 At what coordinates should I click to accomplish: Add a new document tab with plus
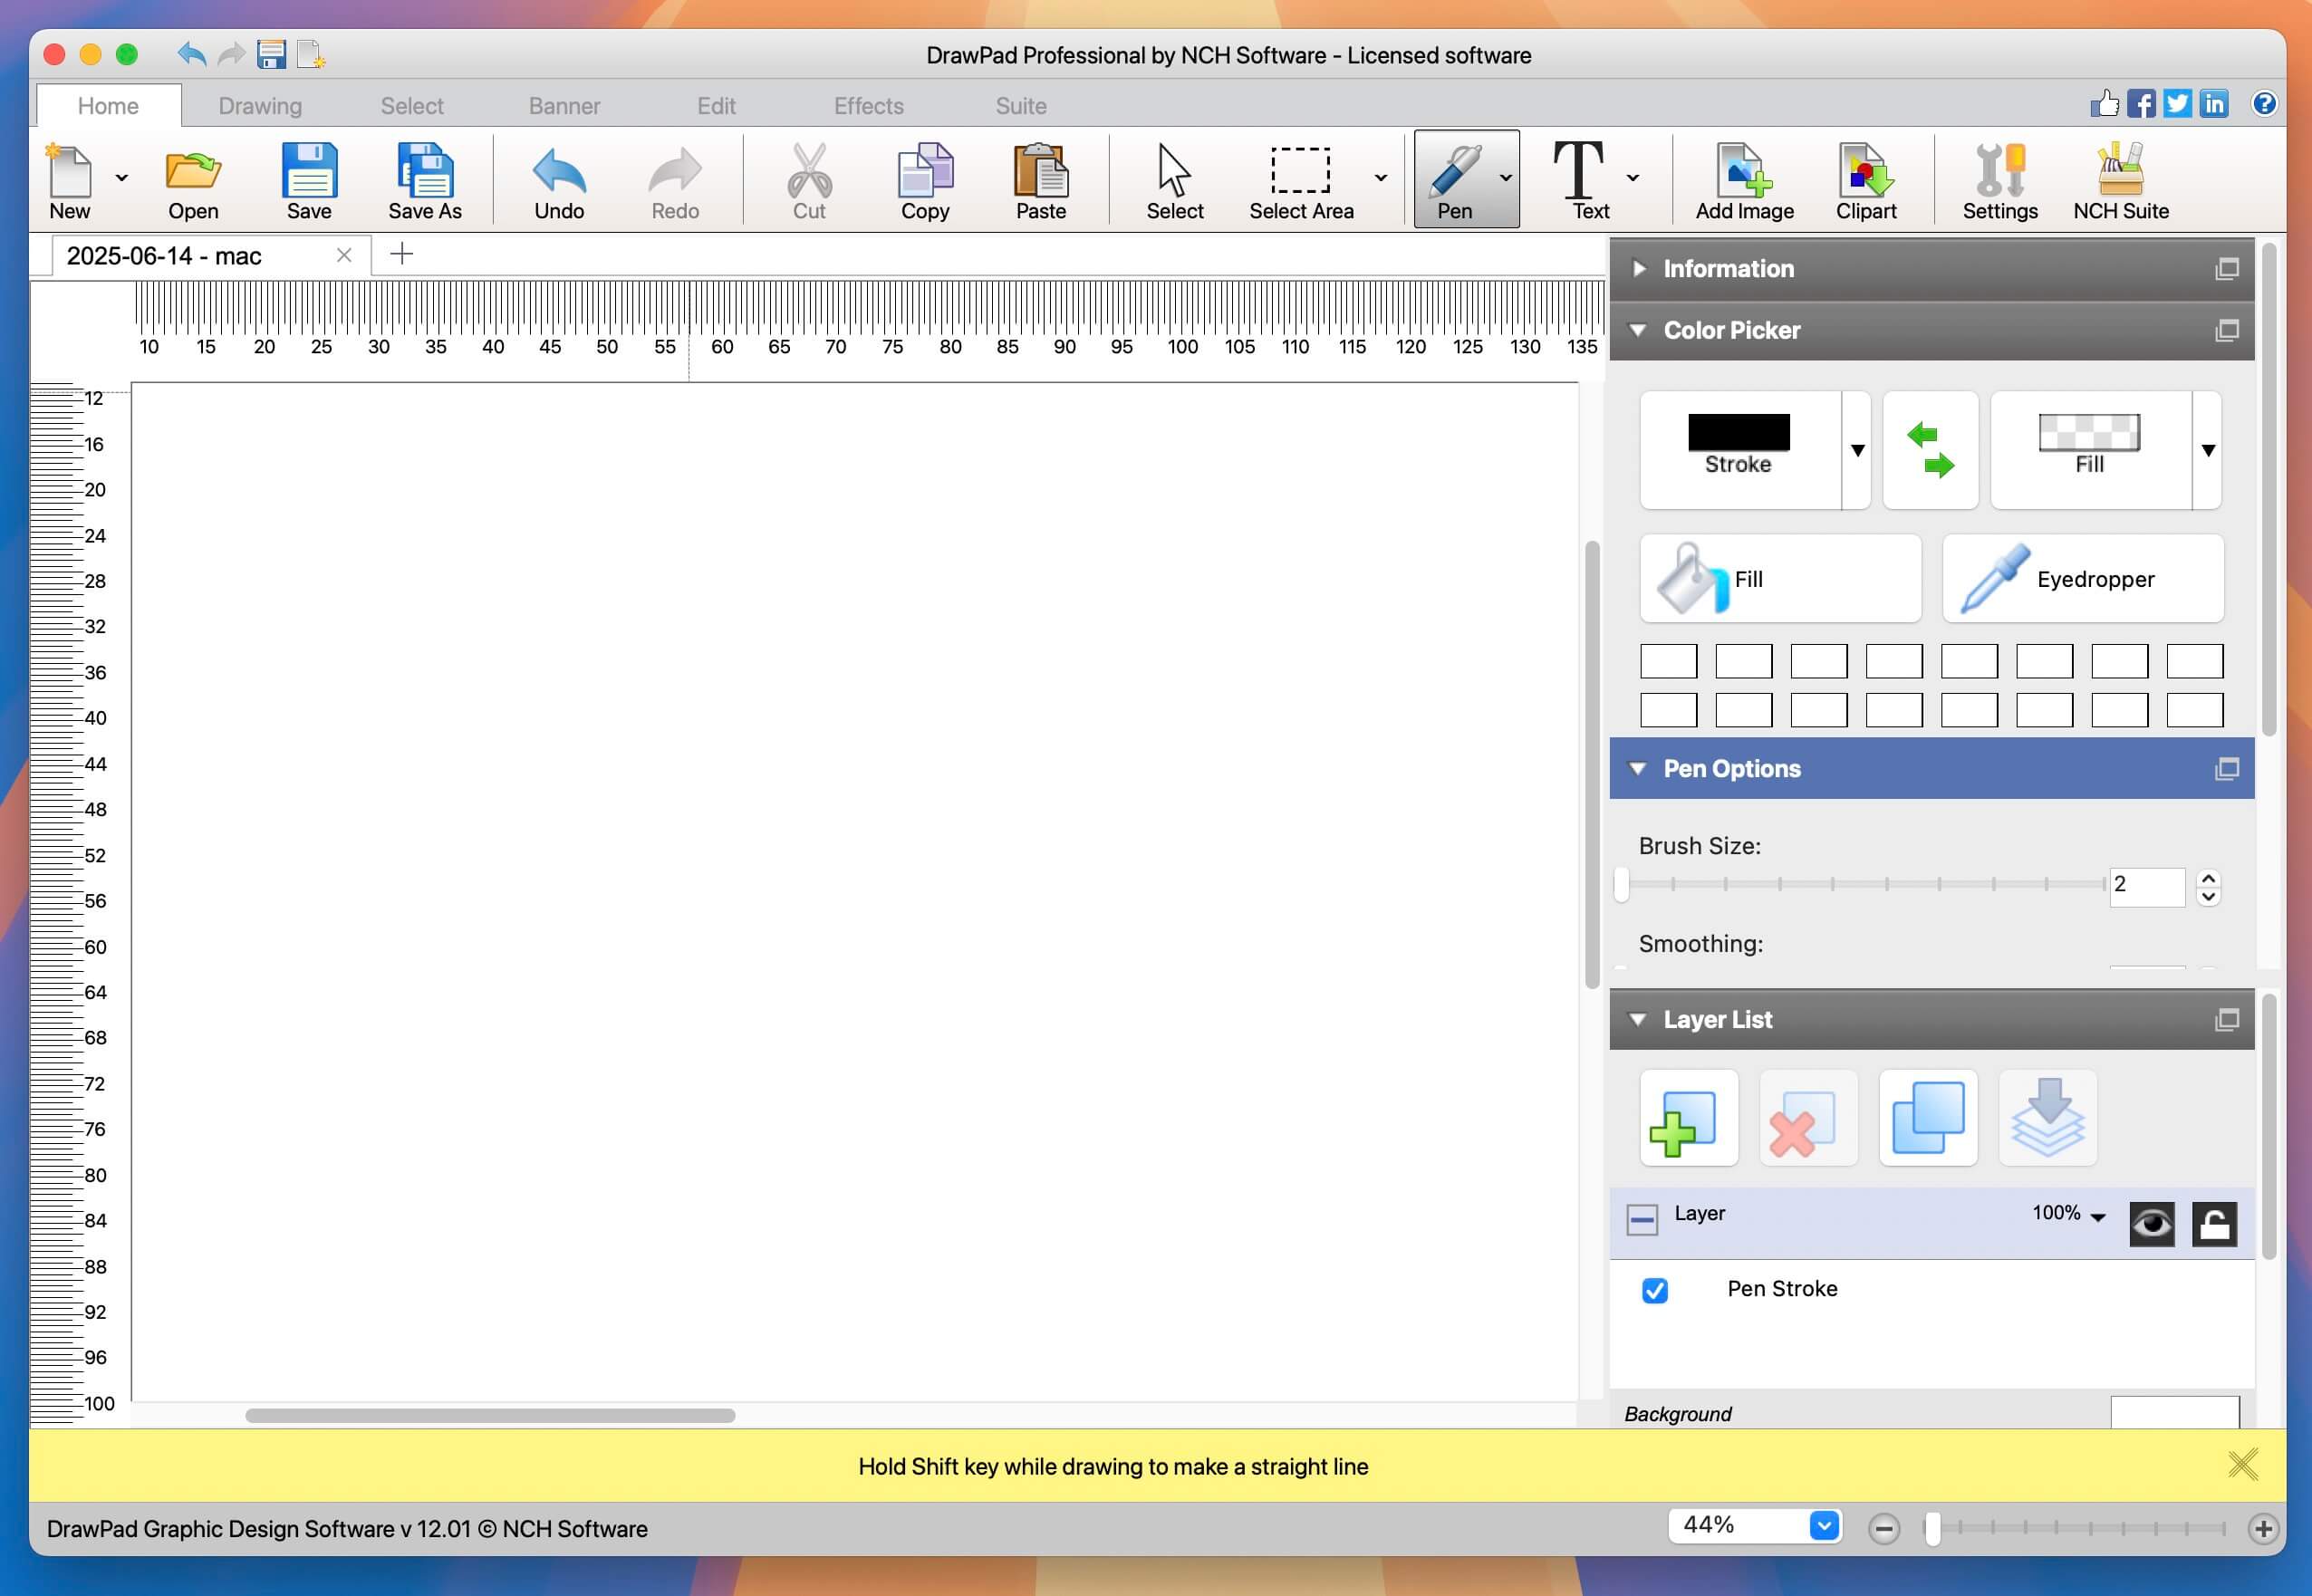coord(401,254)
